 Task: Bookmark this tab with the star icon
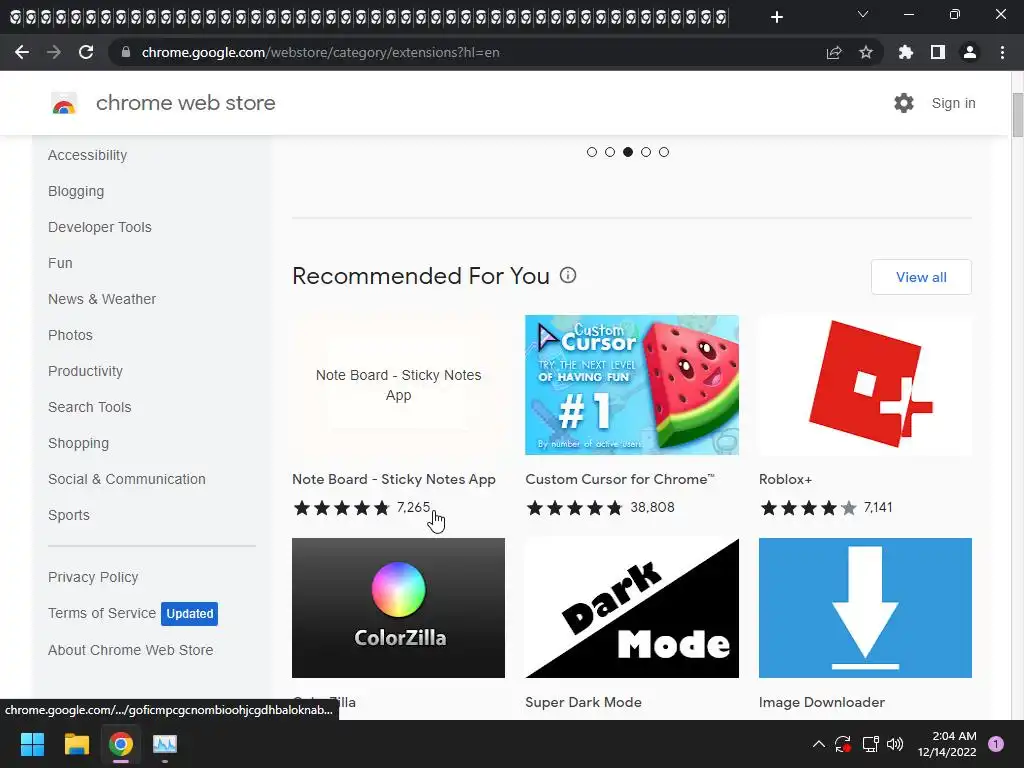[x=866, y=52]
